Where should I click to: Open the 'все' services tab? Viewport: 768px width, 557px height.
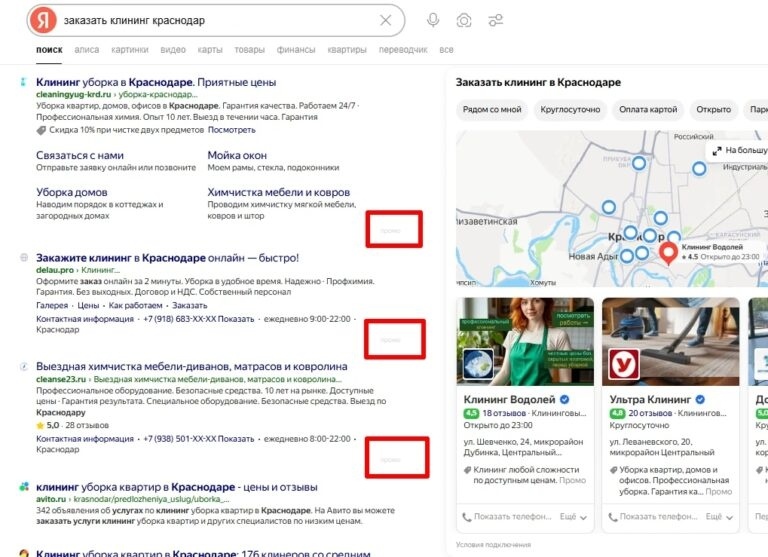(446, 49)
